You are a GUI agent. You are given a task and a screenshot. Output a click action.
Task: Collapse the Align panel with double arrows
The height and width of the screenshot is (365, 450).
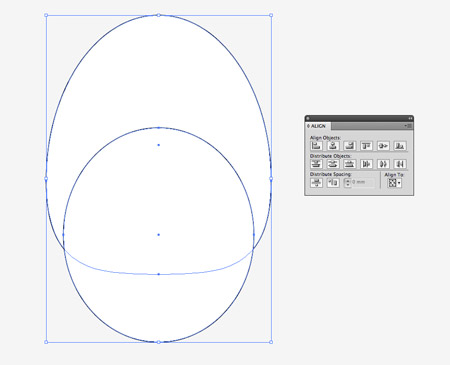pos(410,118)
